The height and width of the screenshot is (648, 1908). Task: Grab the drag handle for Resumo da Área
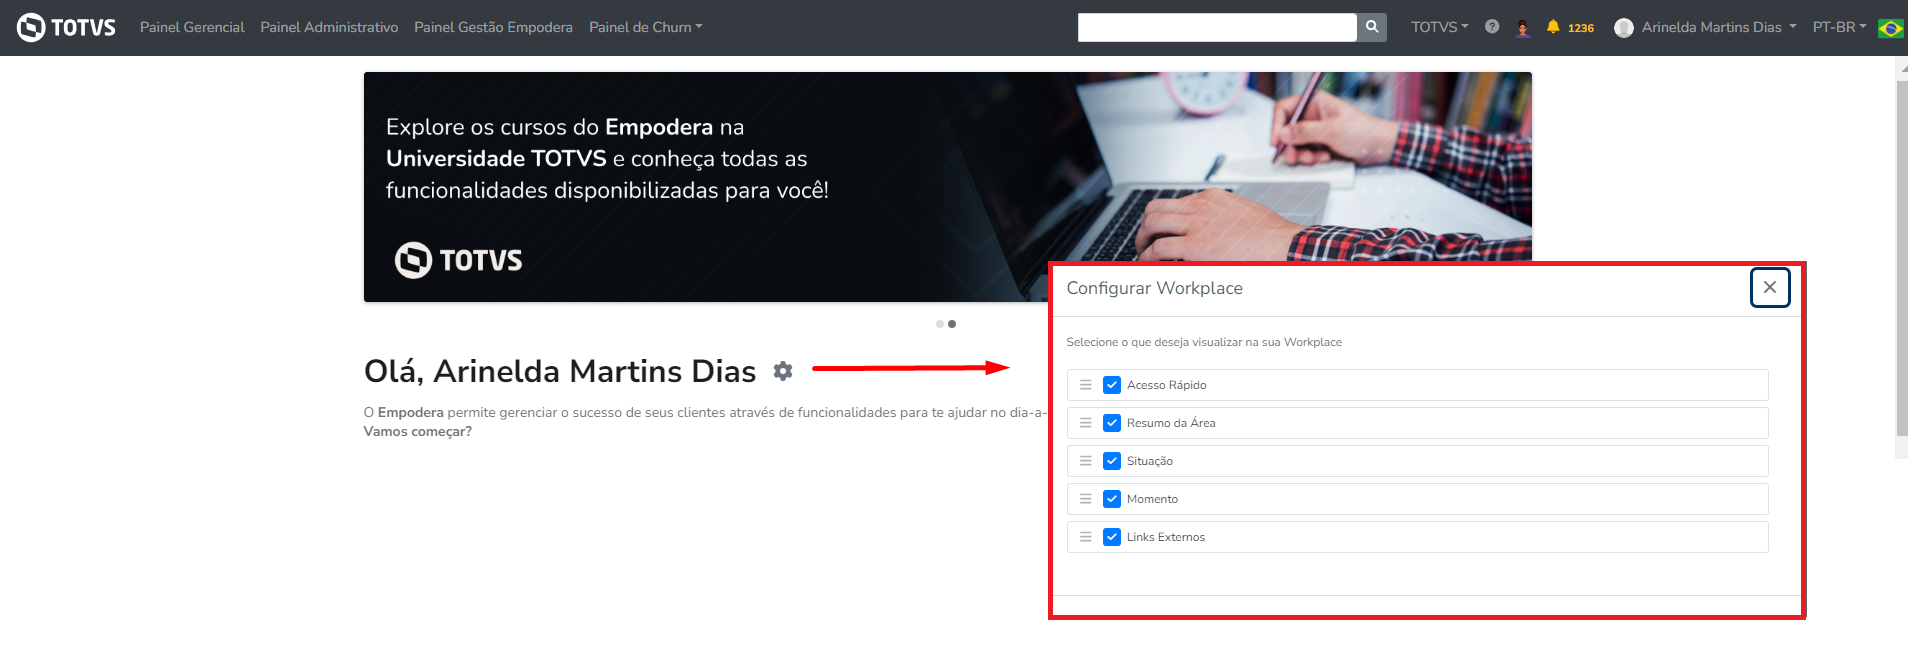click(x=1085, y=423)
